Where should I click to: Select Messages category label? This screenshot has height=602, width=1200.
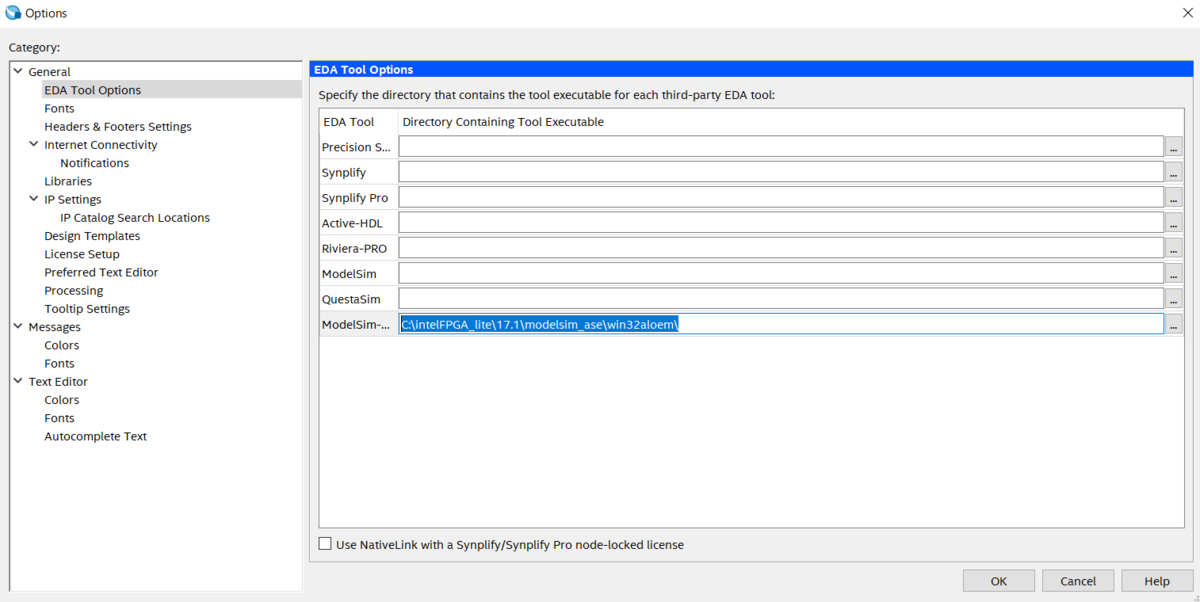(54, 327)
